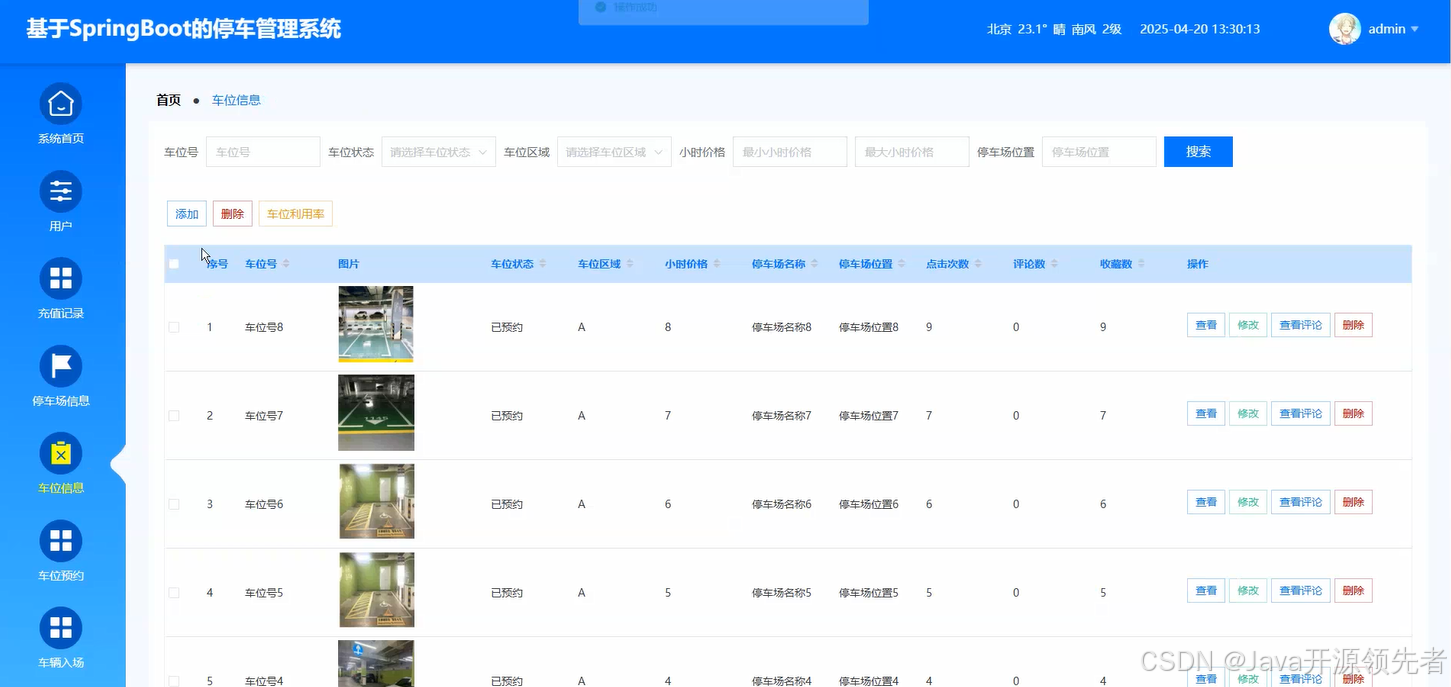This screenshot has height=687, width=1451.
Task: Open the 车位状态 dropdown selector
Action: click(438, 151)
